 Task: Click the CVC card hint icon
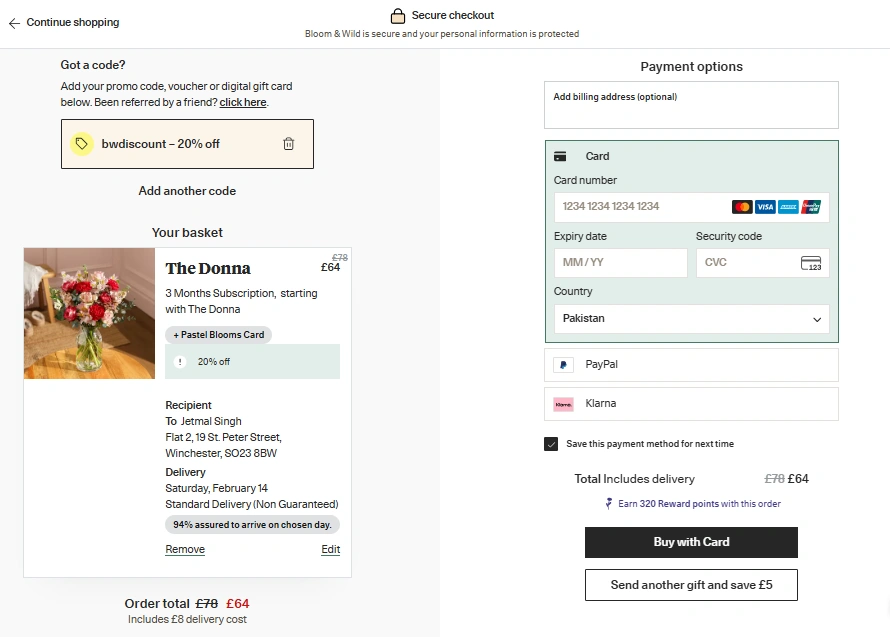click(811, 263)
